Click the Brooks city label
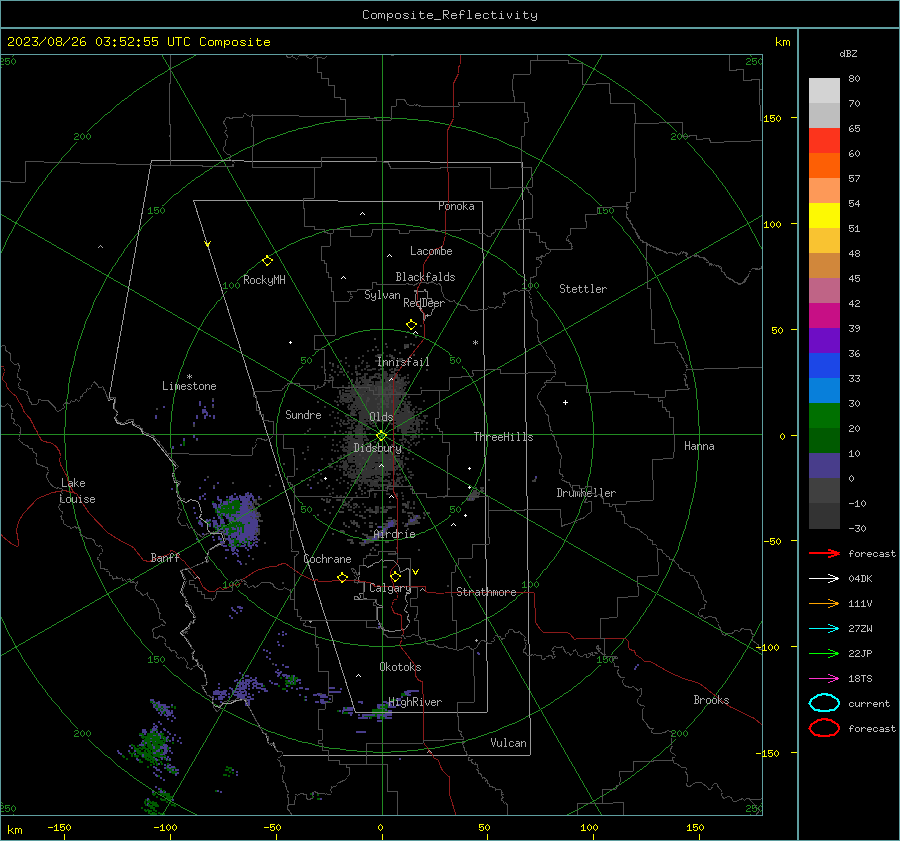The image size is (900, 841). 711,700
